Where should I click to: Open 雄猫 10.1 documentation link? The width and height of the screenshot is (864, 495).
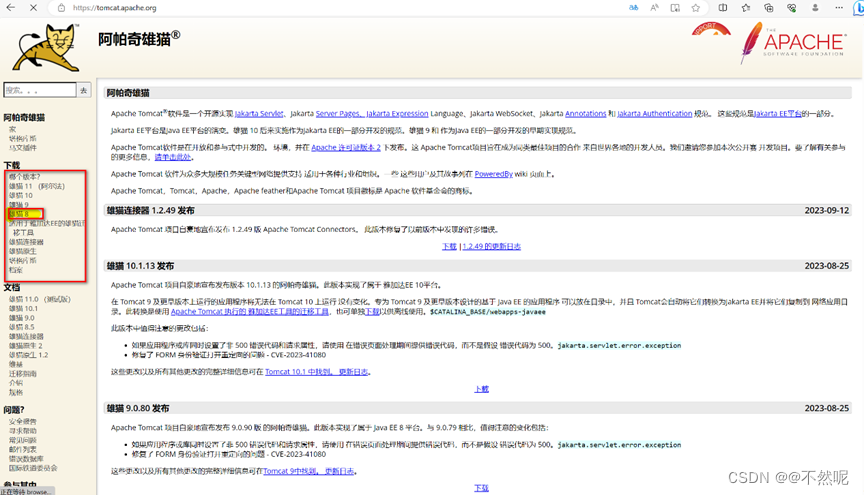[23, 309]
